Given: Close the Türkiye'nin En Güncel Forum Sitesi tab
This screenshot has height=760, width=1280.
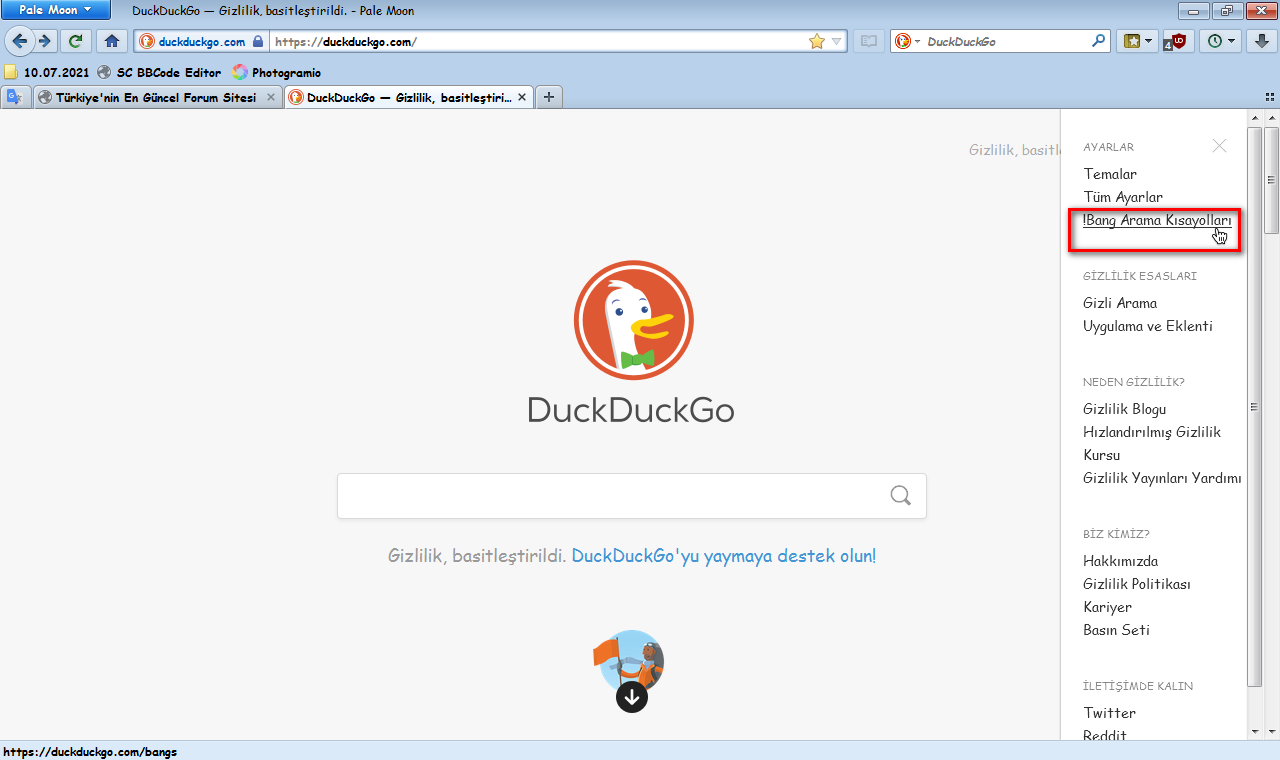Looking at the screenshot, I should [x=271, y=97].
